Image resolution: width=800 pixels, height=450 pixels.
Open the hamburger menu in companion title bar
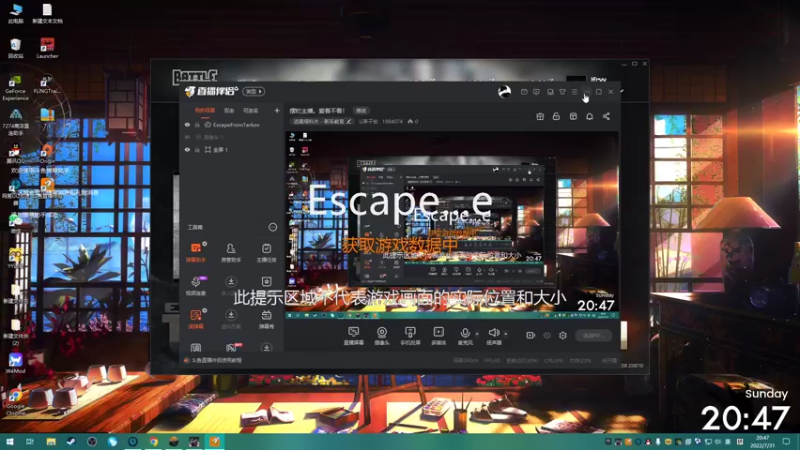click(x=574, y=92)
